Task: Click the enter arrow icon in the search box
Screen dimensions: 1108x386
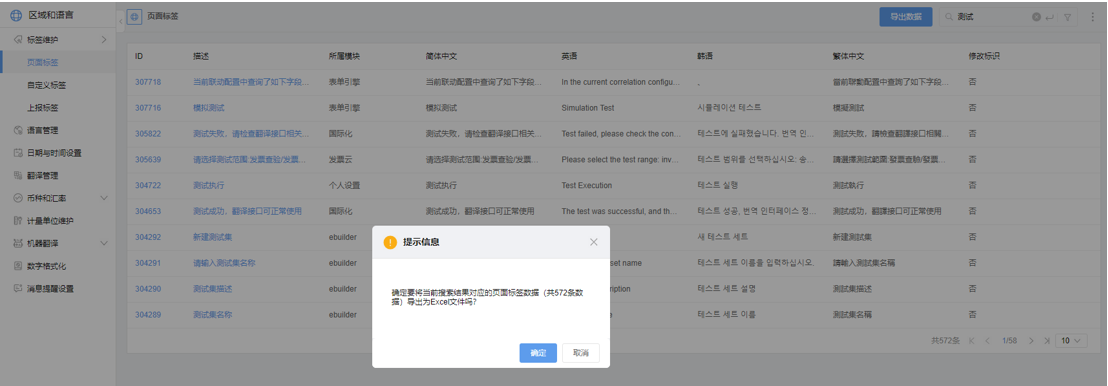Action: (x=1049, y=17)
